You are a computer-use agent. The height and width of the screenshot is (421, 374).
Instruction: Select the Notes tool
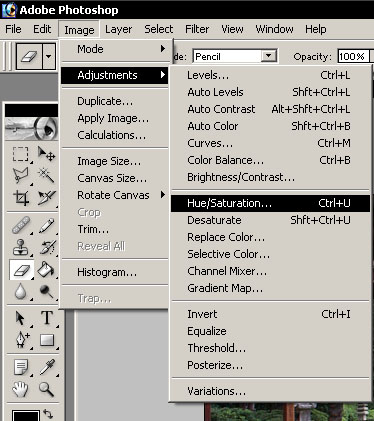coord(21,367)
